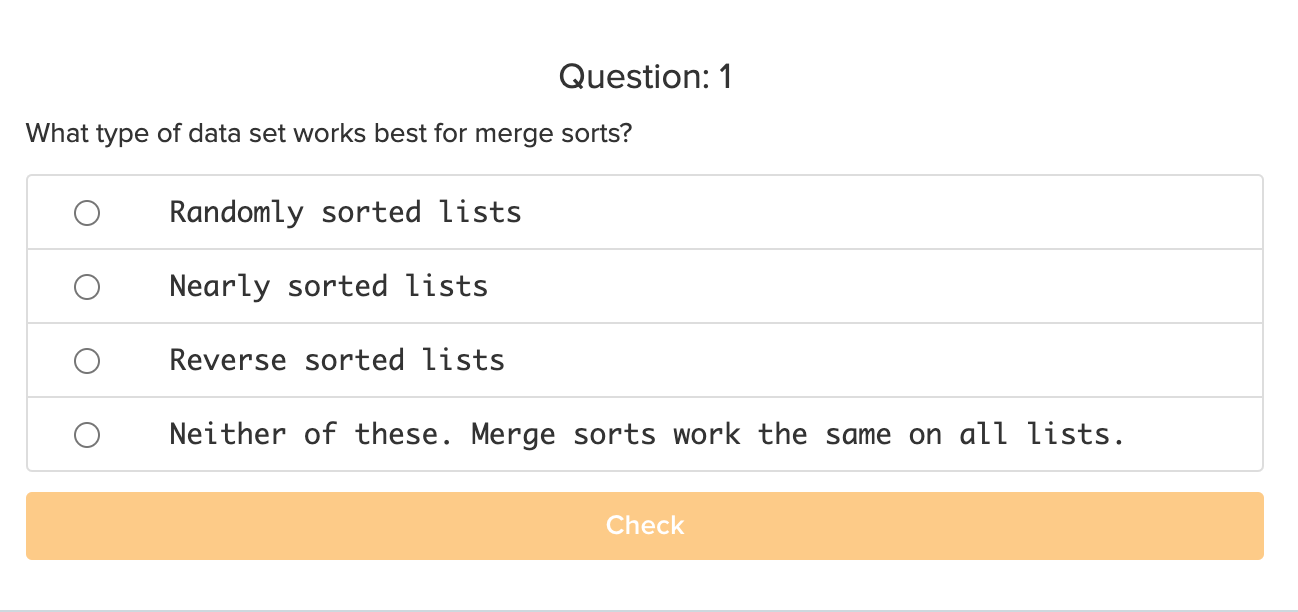The height and width of the screenshot is (612, 1298).
Task: Select the "Randomly sorted lists" radio button
Action: point(87,213)
